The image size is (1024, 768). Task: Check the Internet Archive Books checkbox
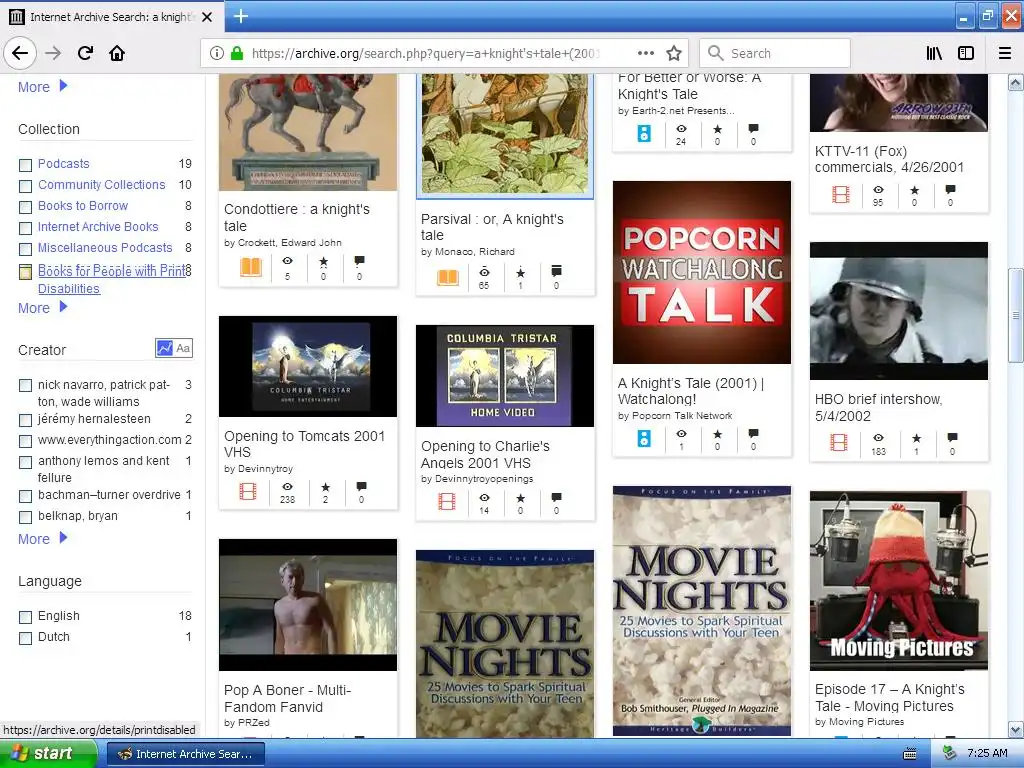tap(25, 228)
